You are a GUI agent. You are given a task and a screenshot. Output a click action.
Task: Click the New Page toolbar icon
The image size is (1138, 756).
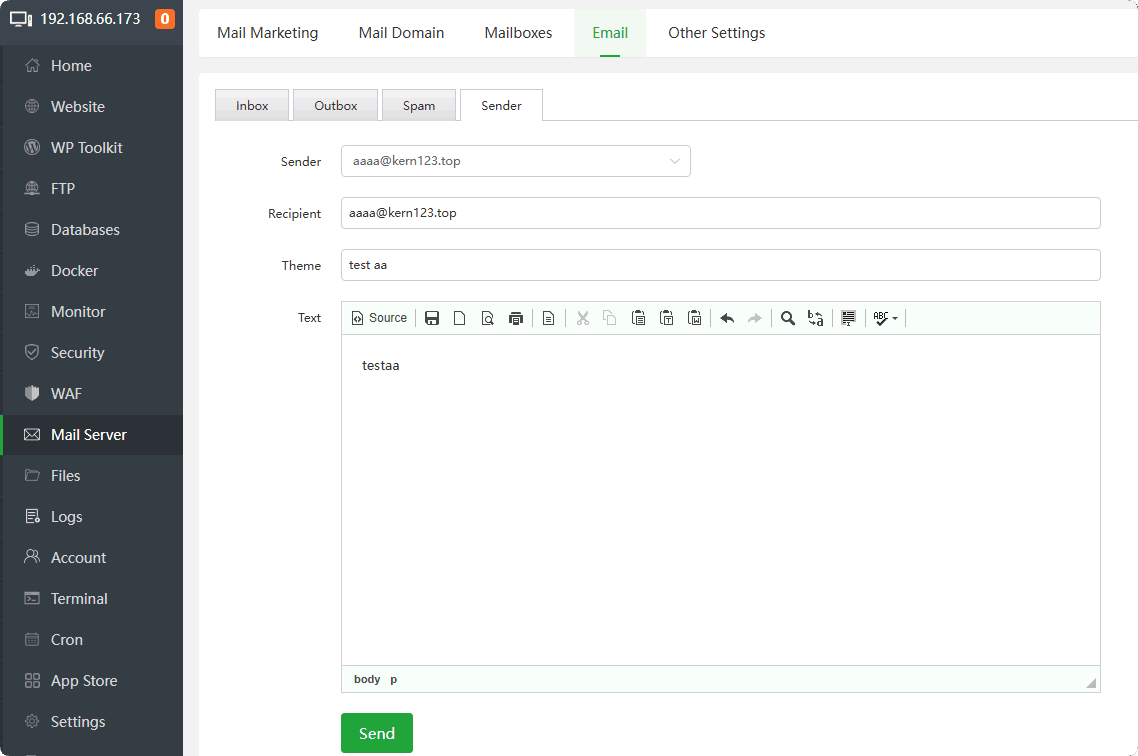460,318
